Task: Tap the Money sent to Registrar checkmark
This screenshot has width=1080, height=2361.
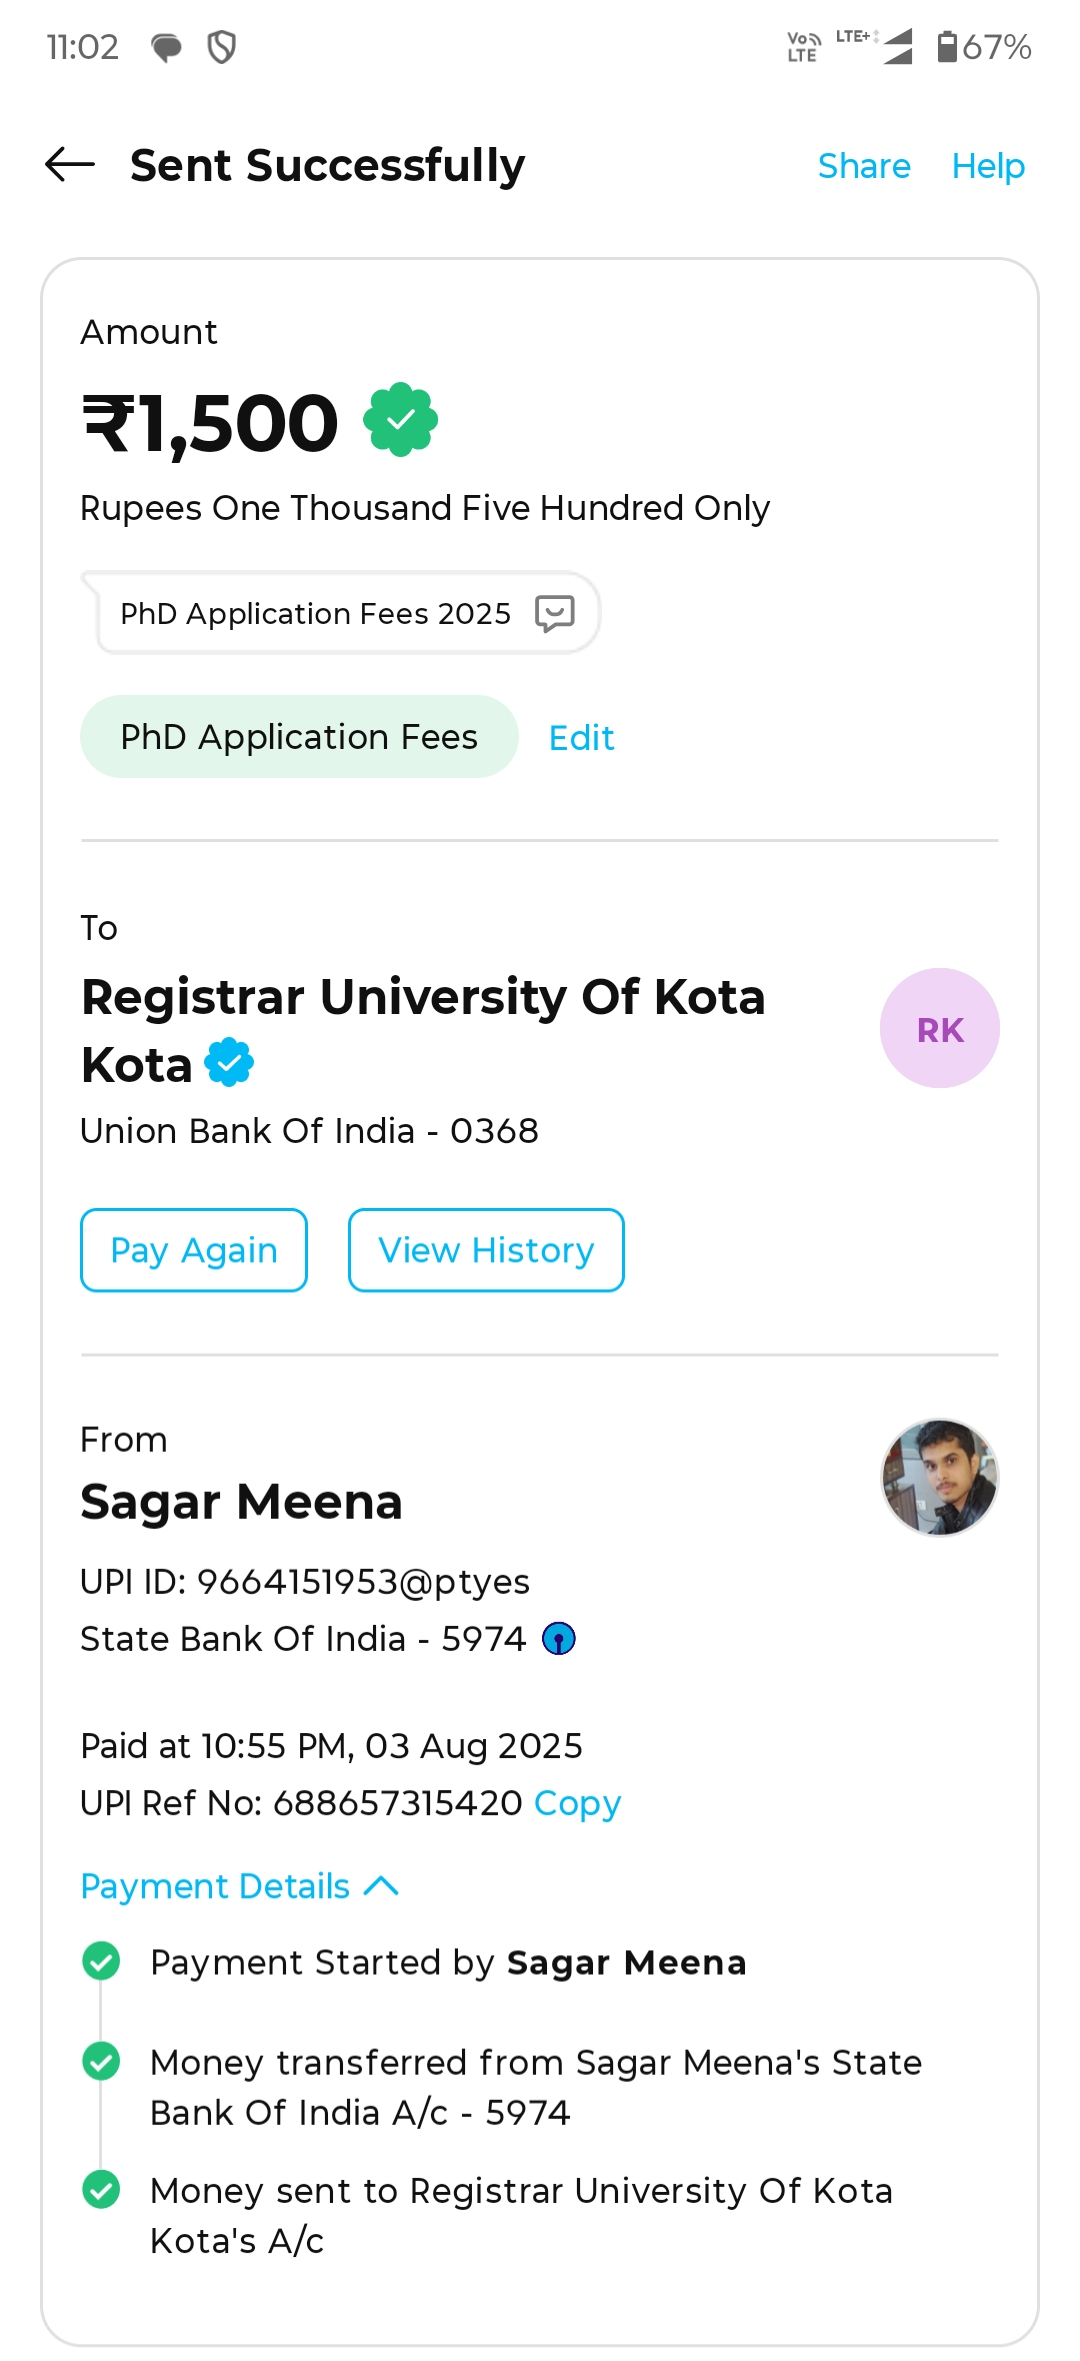Action: tap(101, 2189)
